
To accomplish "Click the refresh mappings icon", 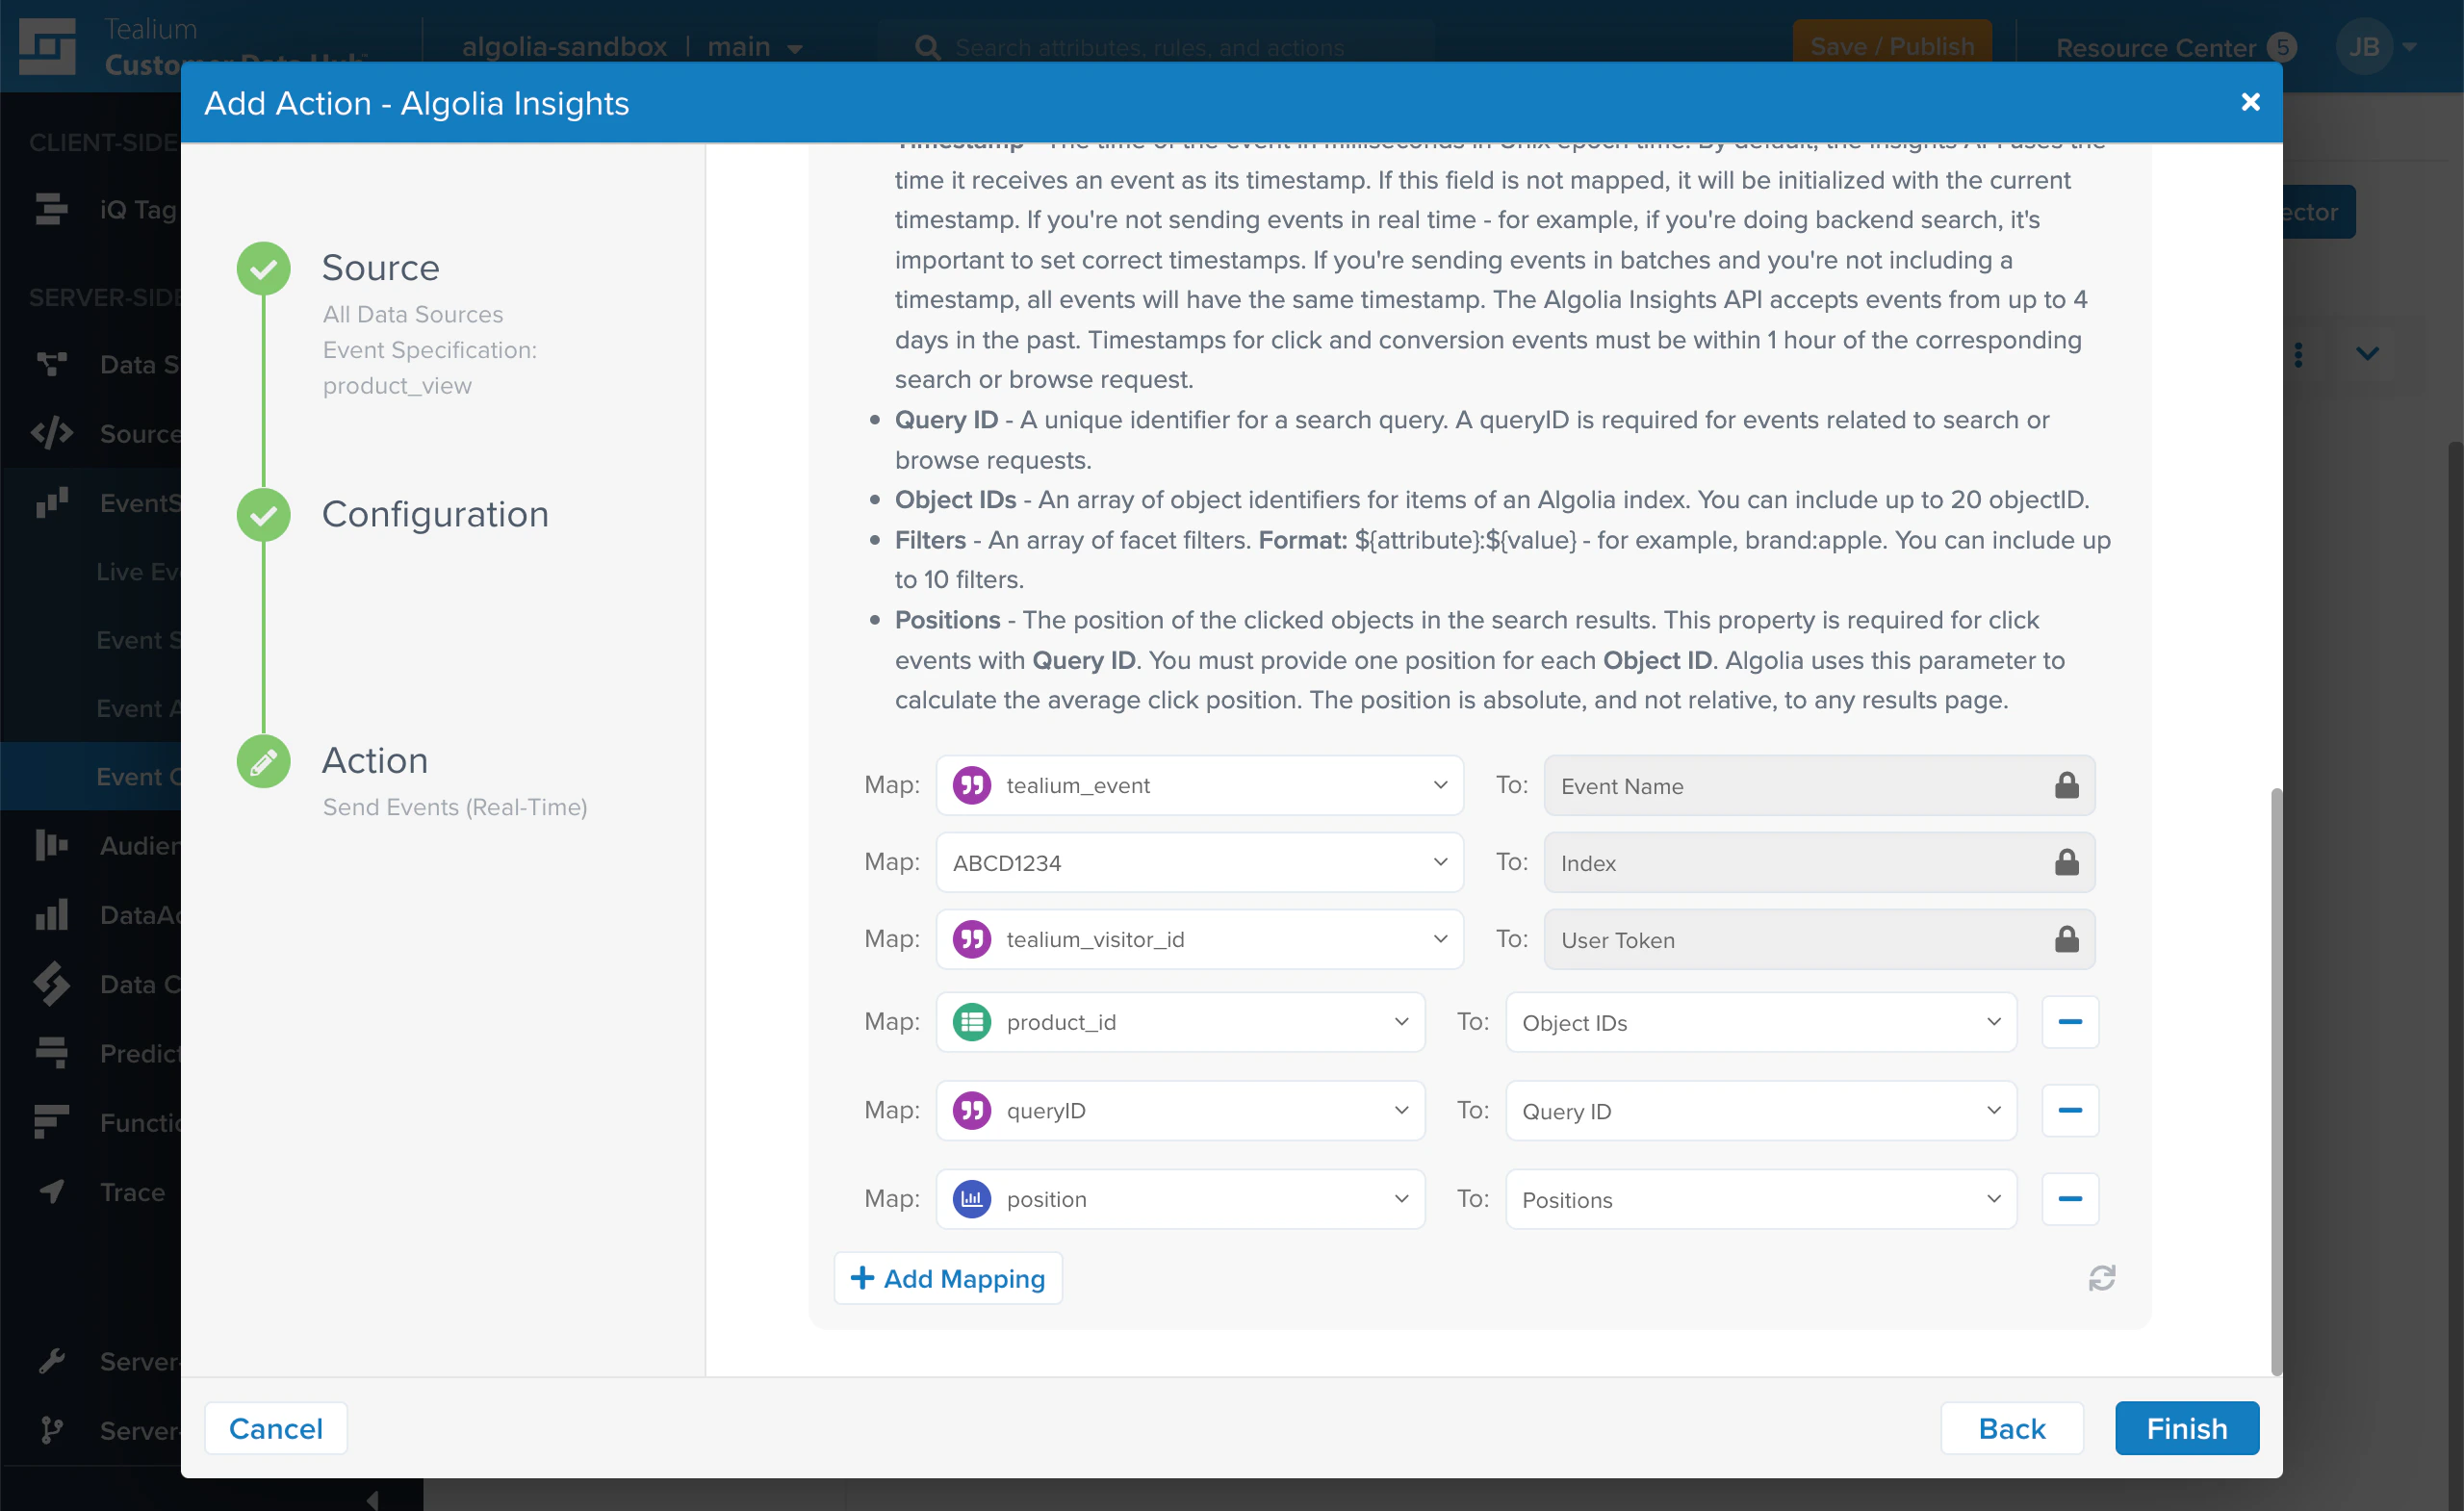I will [x=2101, y=1278].
